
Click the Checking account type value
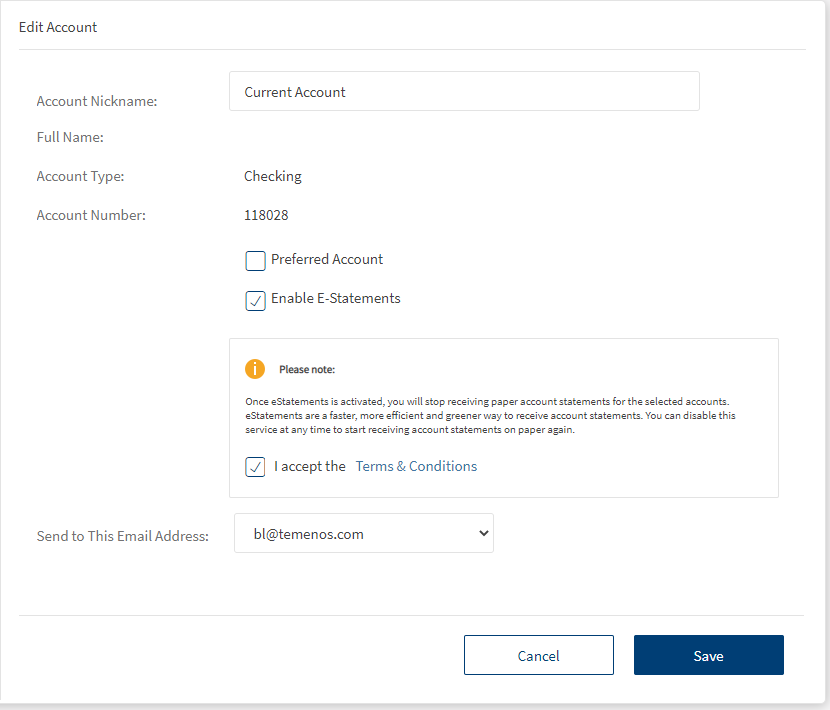click(x=272, y=176)
